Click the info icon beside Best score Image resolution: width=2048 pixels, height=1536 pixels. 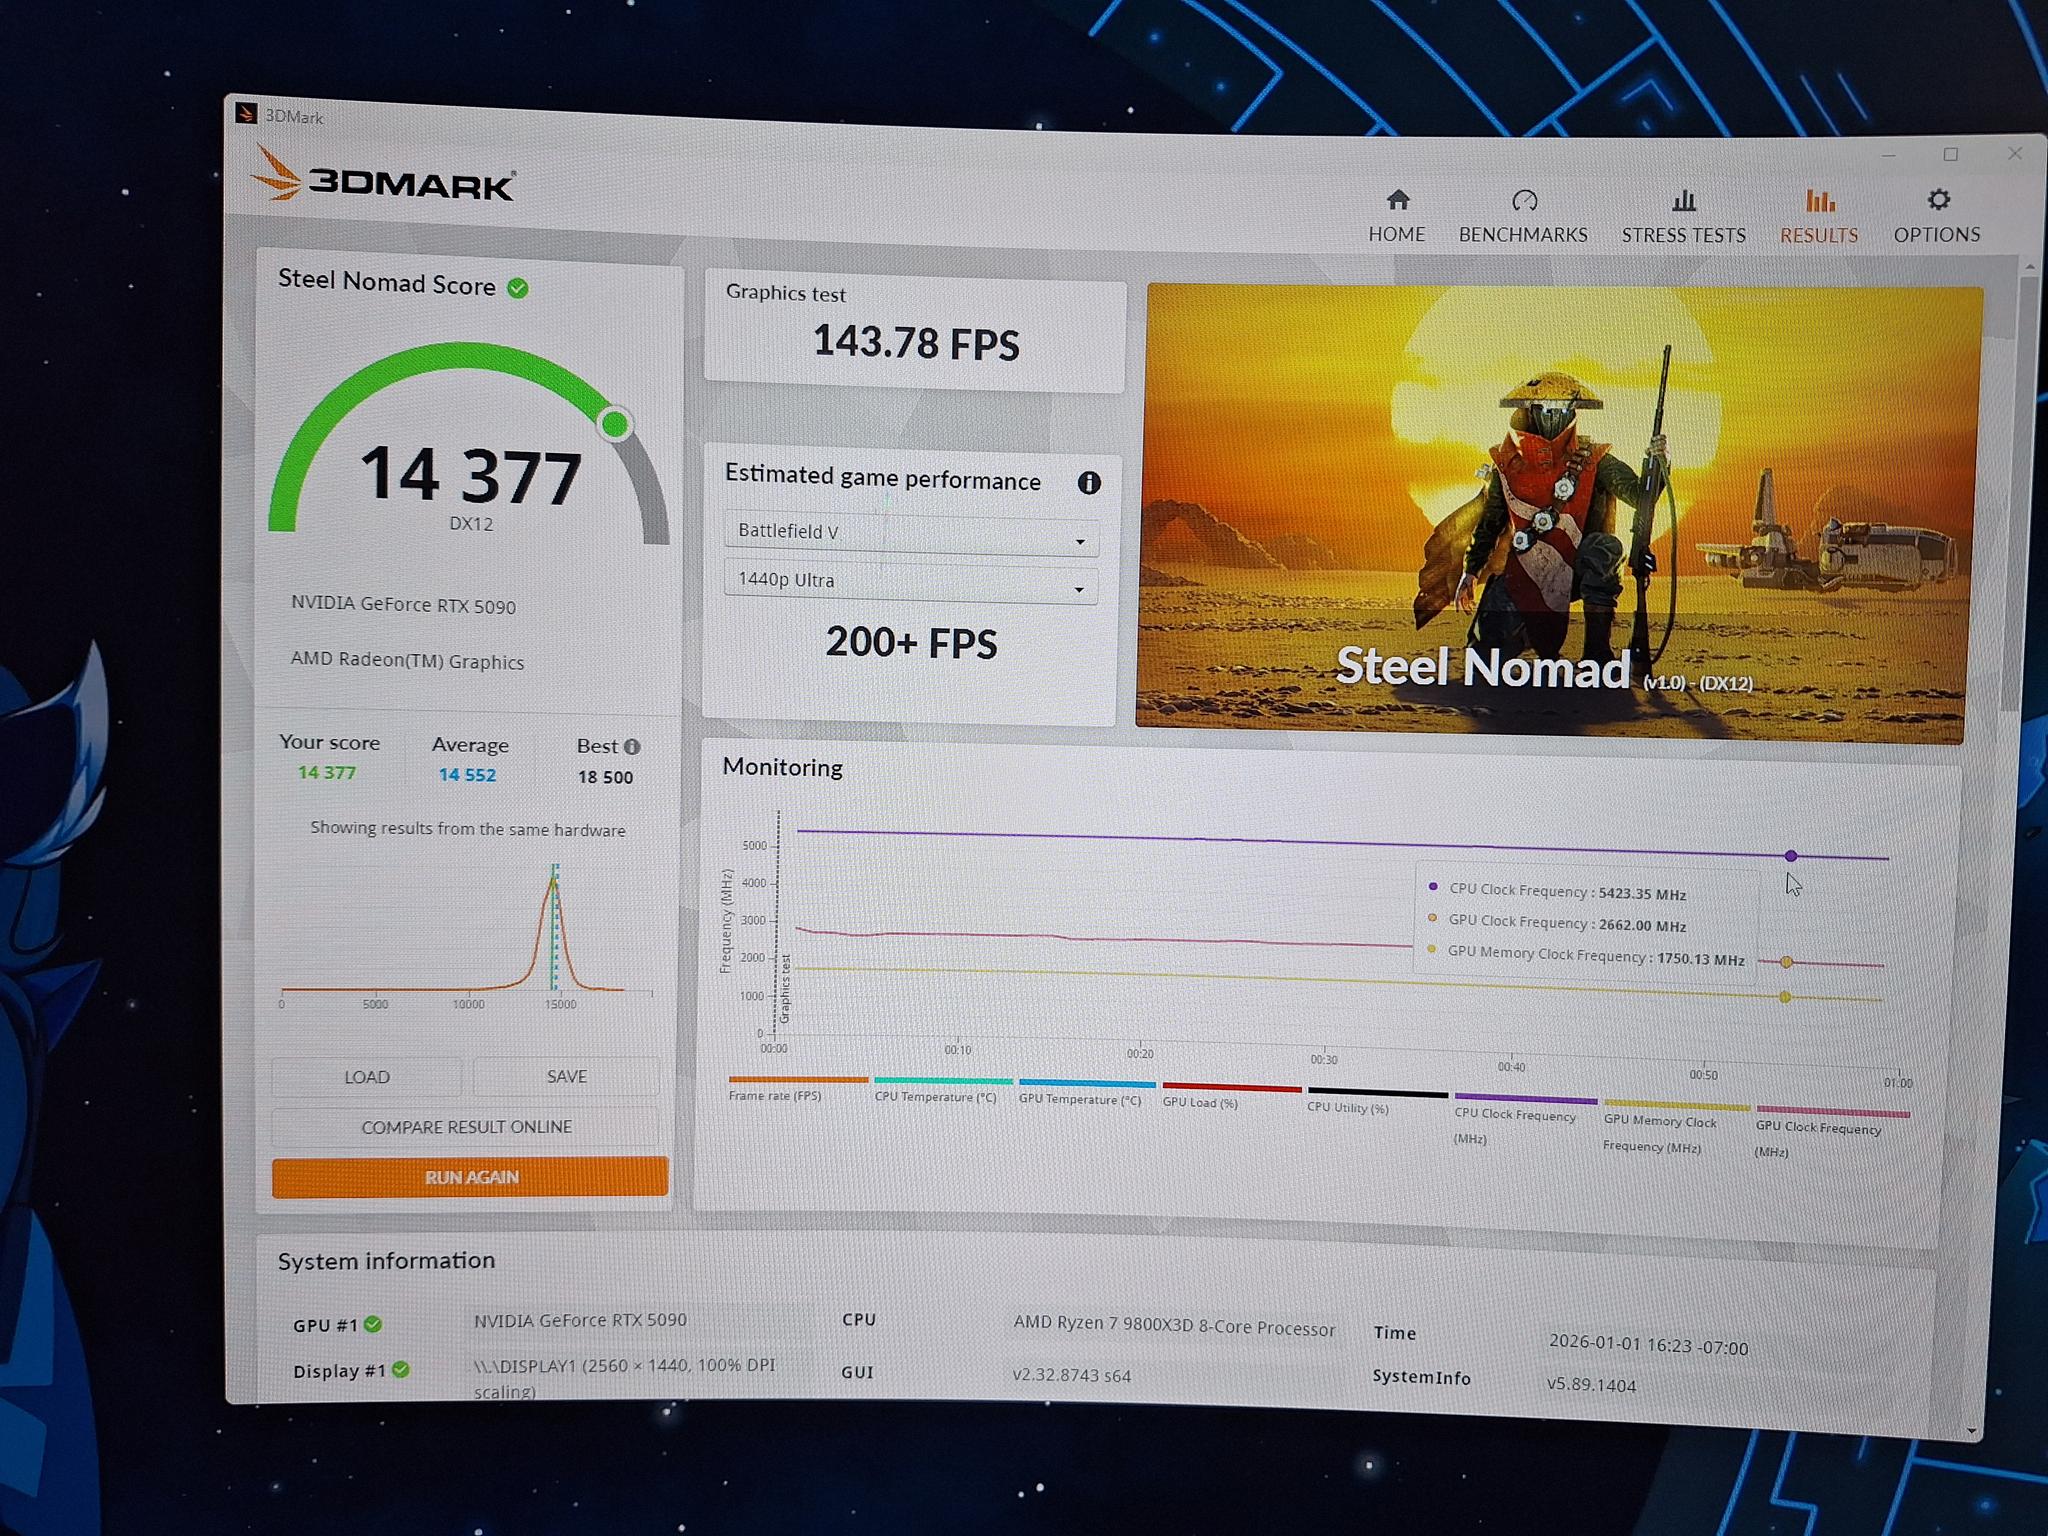click(x=632, y=747)
